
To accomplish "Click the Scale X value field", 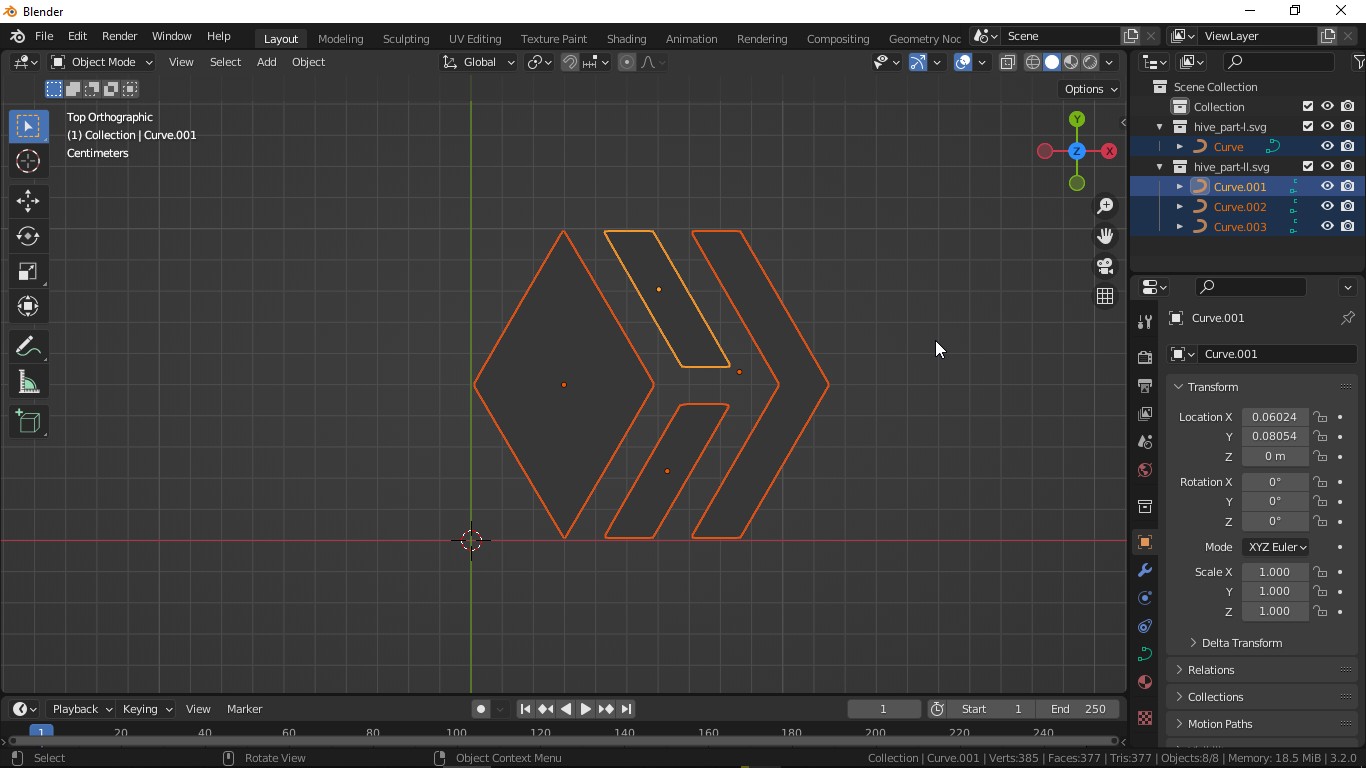I will pyautogui.click(x=1275, y=572).
